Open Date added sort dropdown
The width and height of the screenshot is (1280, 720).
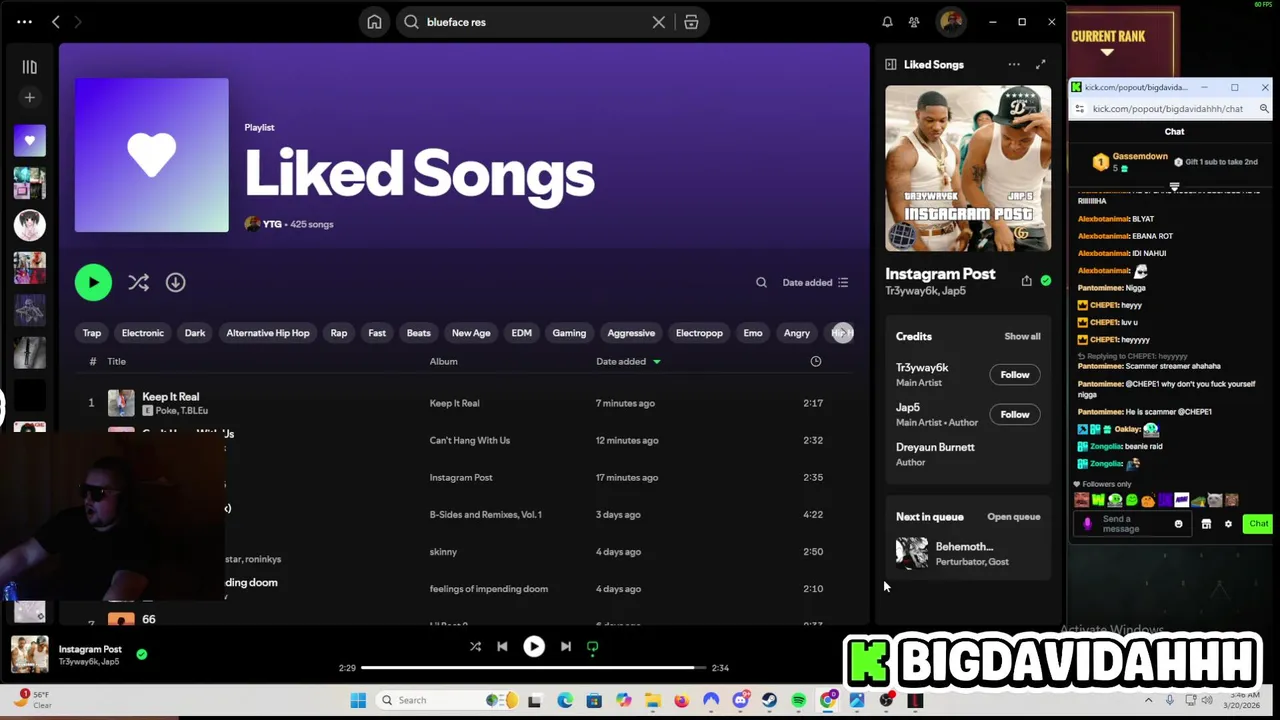[815, 282]
